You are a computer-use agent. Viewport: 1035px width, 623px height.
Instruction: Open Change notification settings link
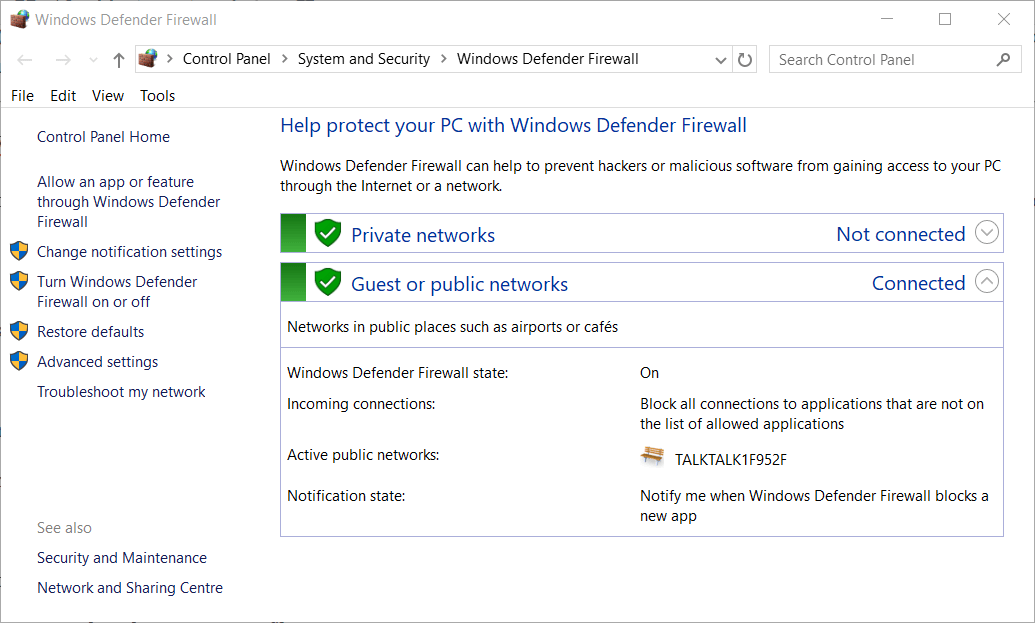[x=129, y=251]
